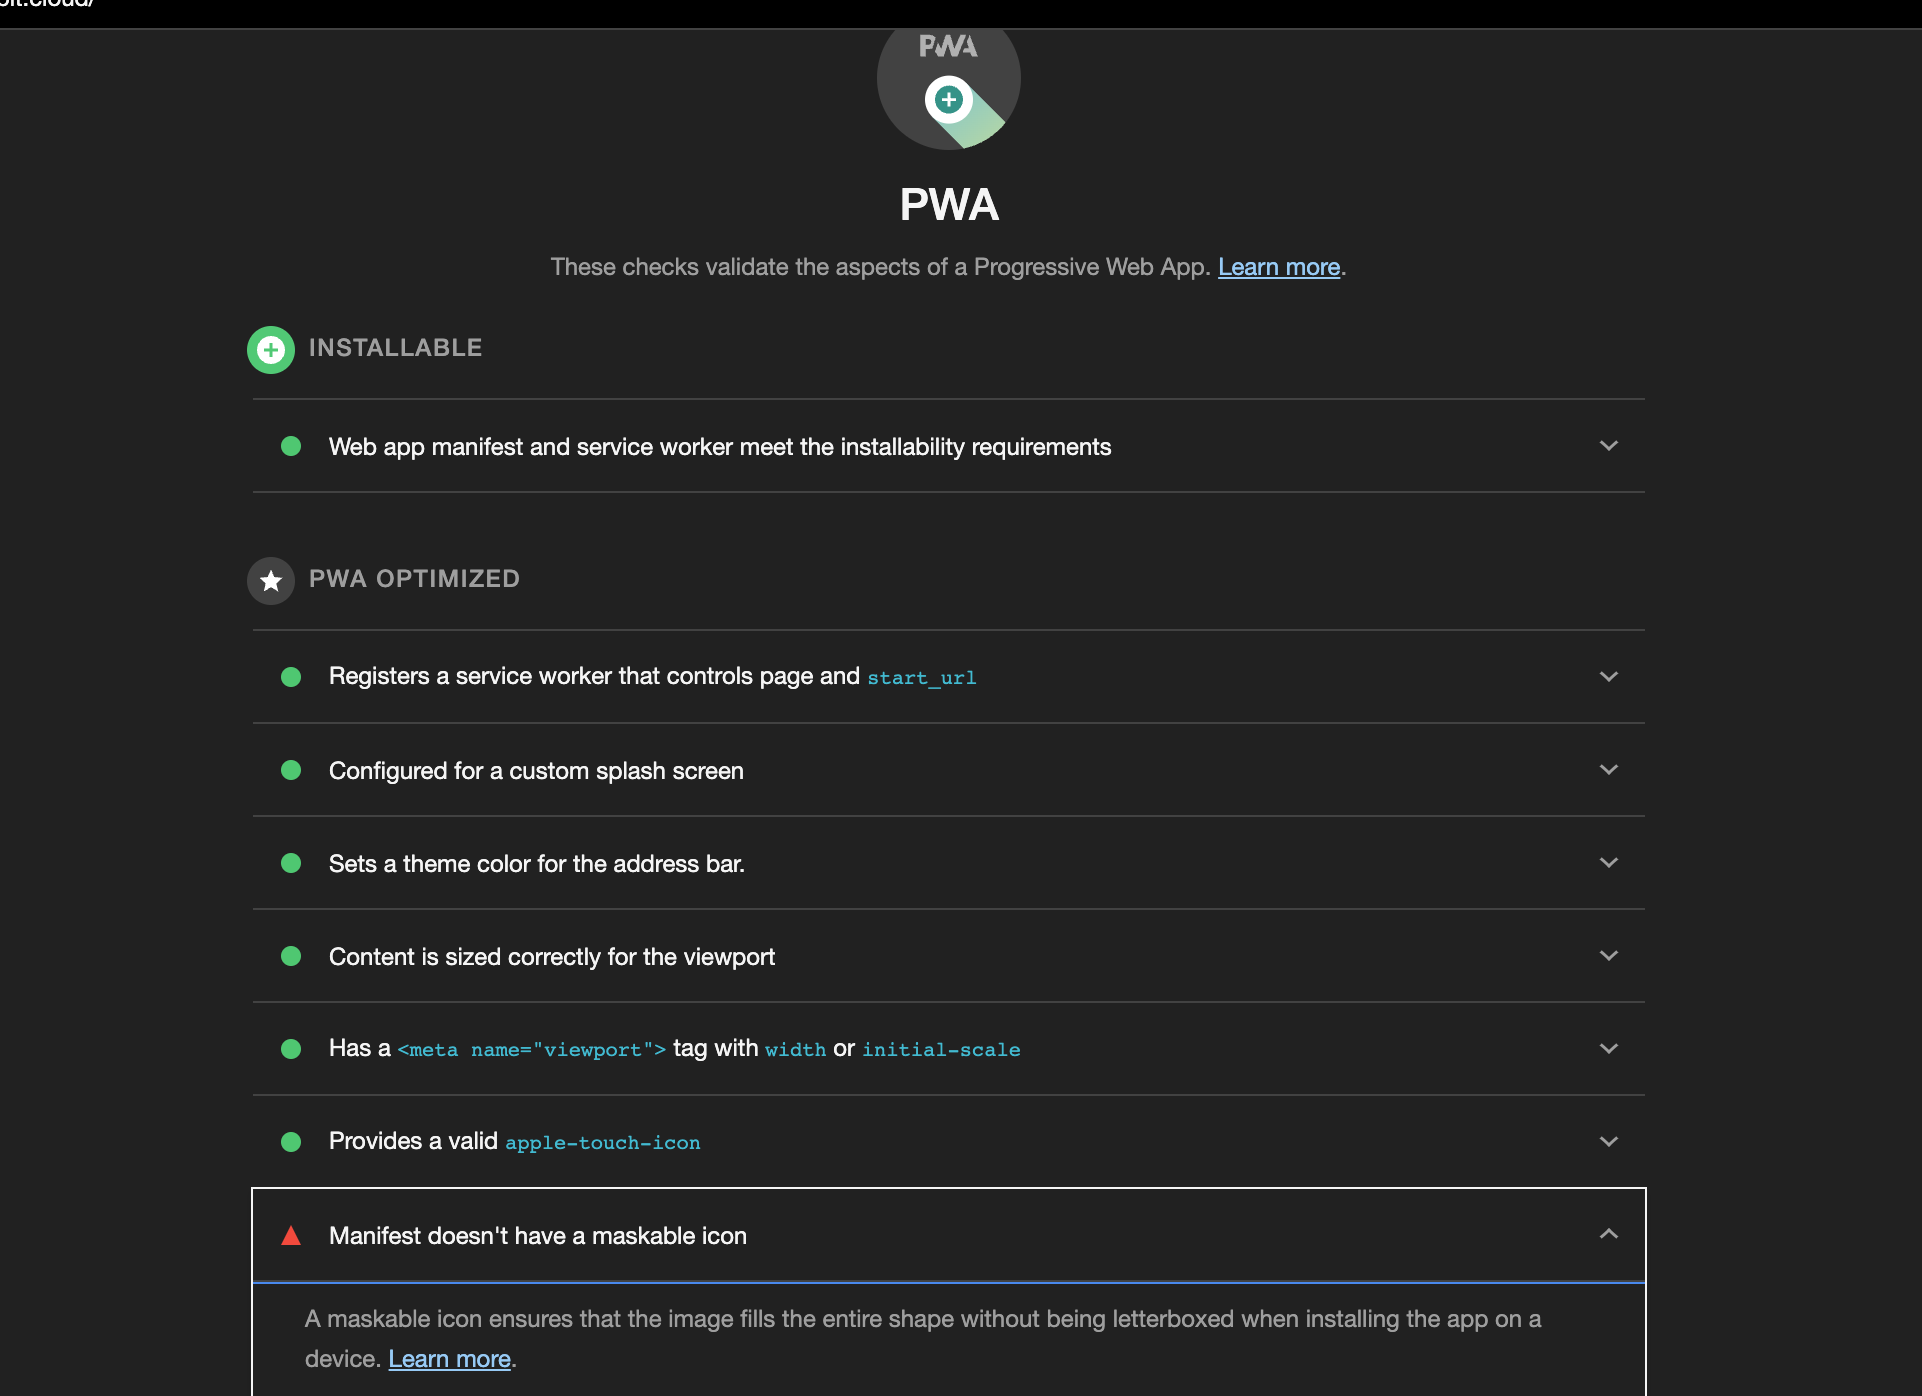The image size is (1922, 1396).
Task: Expand the custom splash screen audit
Action: coord(1609,769)
